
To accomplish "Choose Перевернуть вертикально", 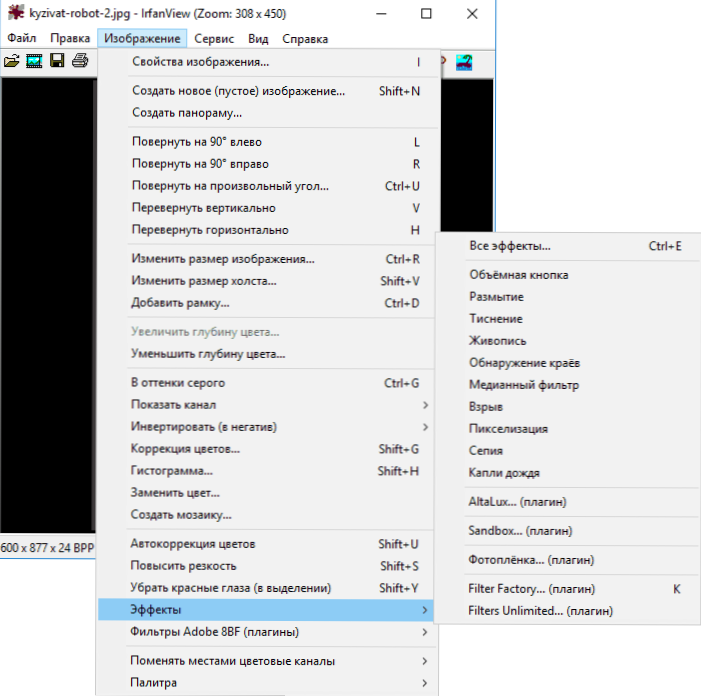I will click(x=268, y=208).
